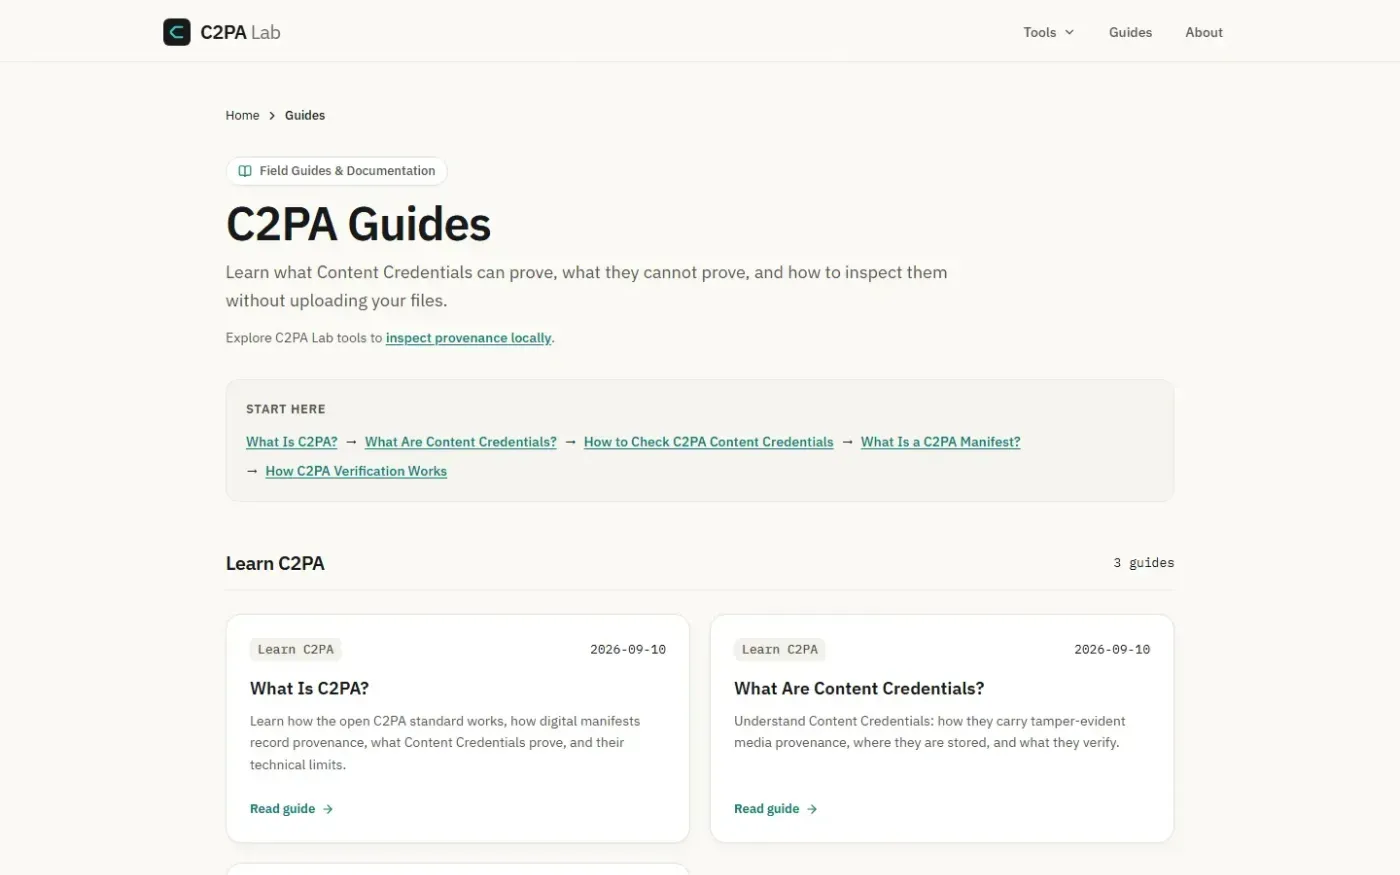Open the About page
The image size is (1400, 875).
[x=1204, y=32]
